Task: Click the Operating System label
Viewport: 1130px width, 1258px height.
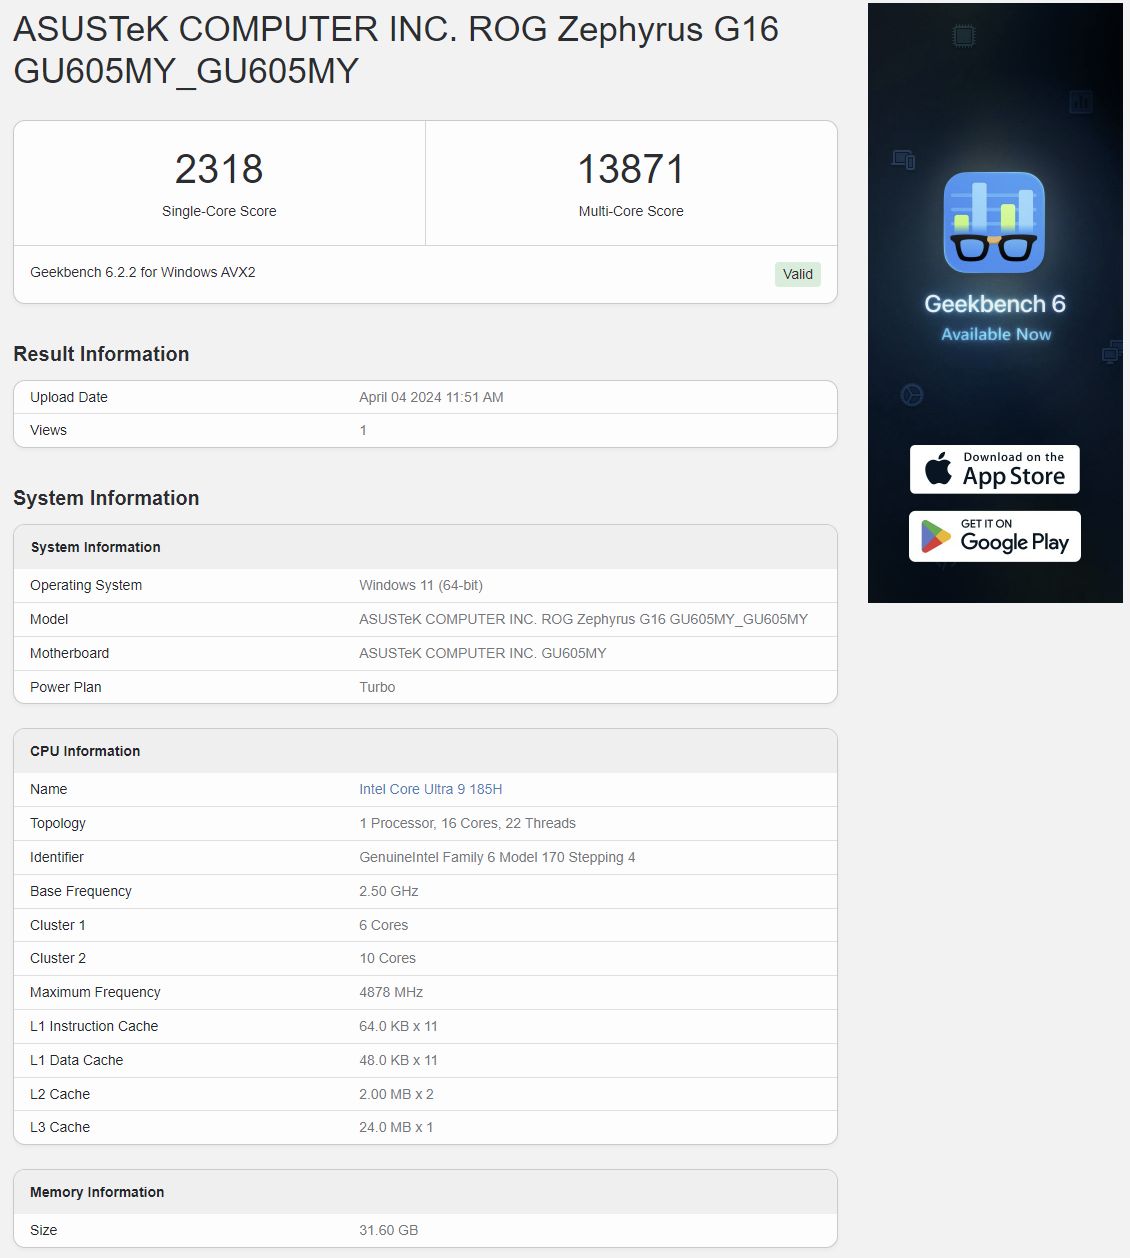Action: click(x=86, y=585)
